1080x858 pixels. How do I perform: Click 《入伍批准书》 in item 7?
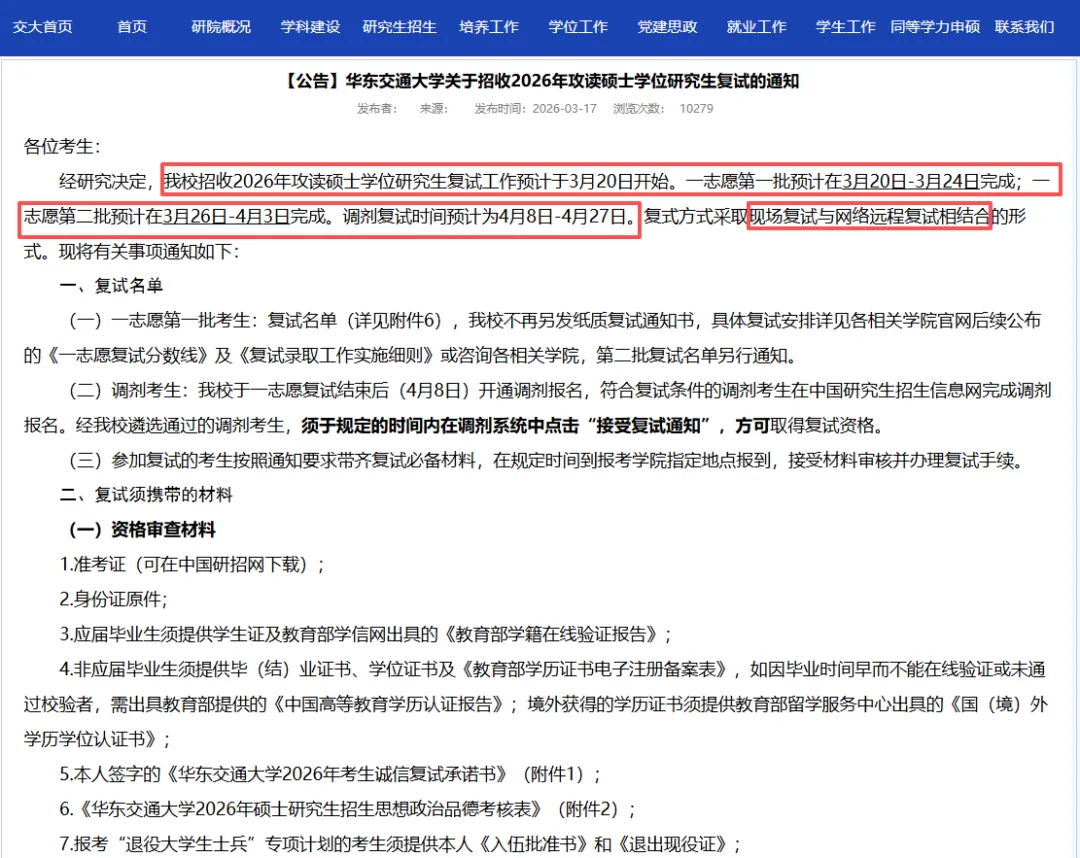tap(532, 844)
